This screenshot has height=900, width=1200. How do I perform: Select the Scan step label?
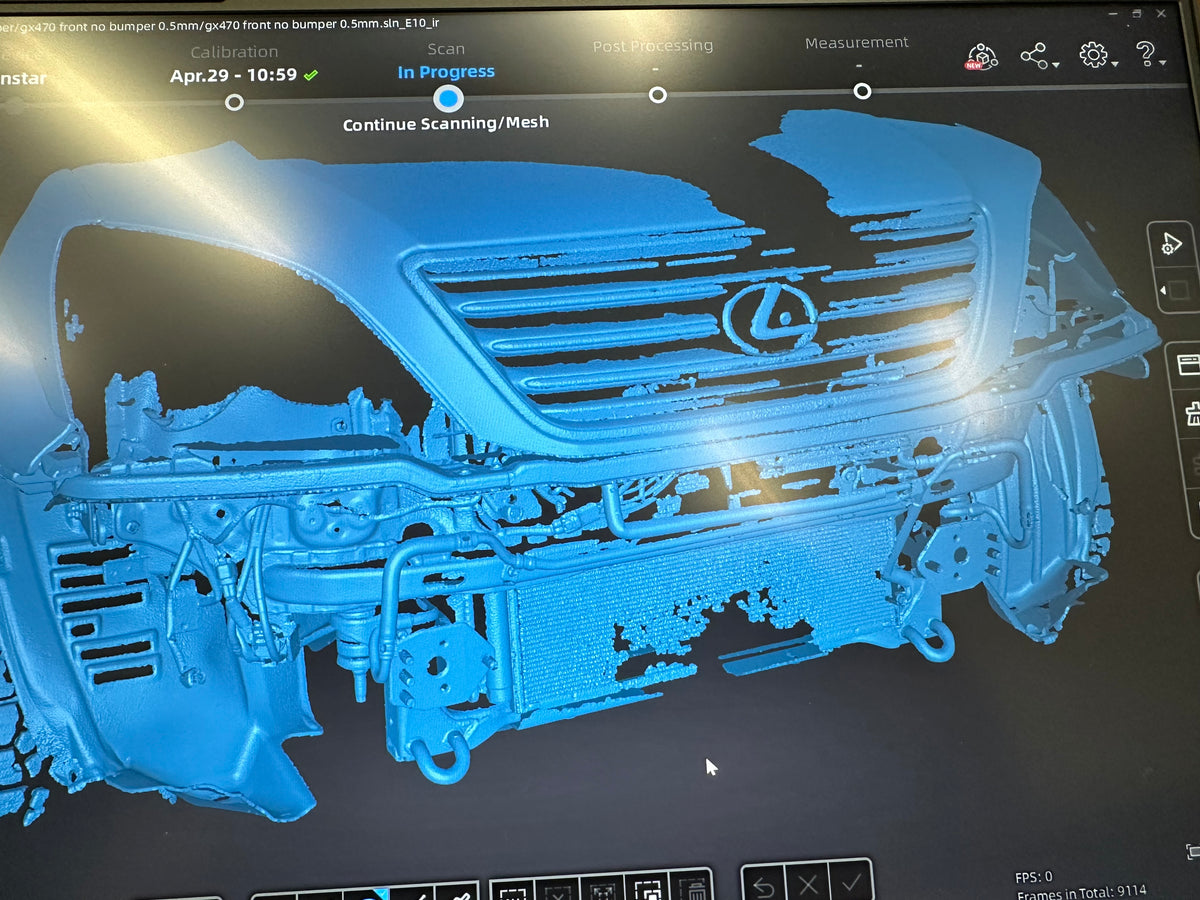click(446, 49)
